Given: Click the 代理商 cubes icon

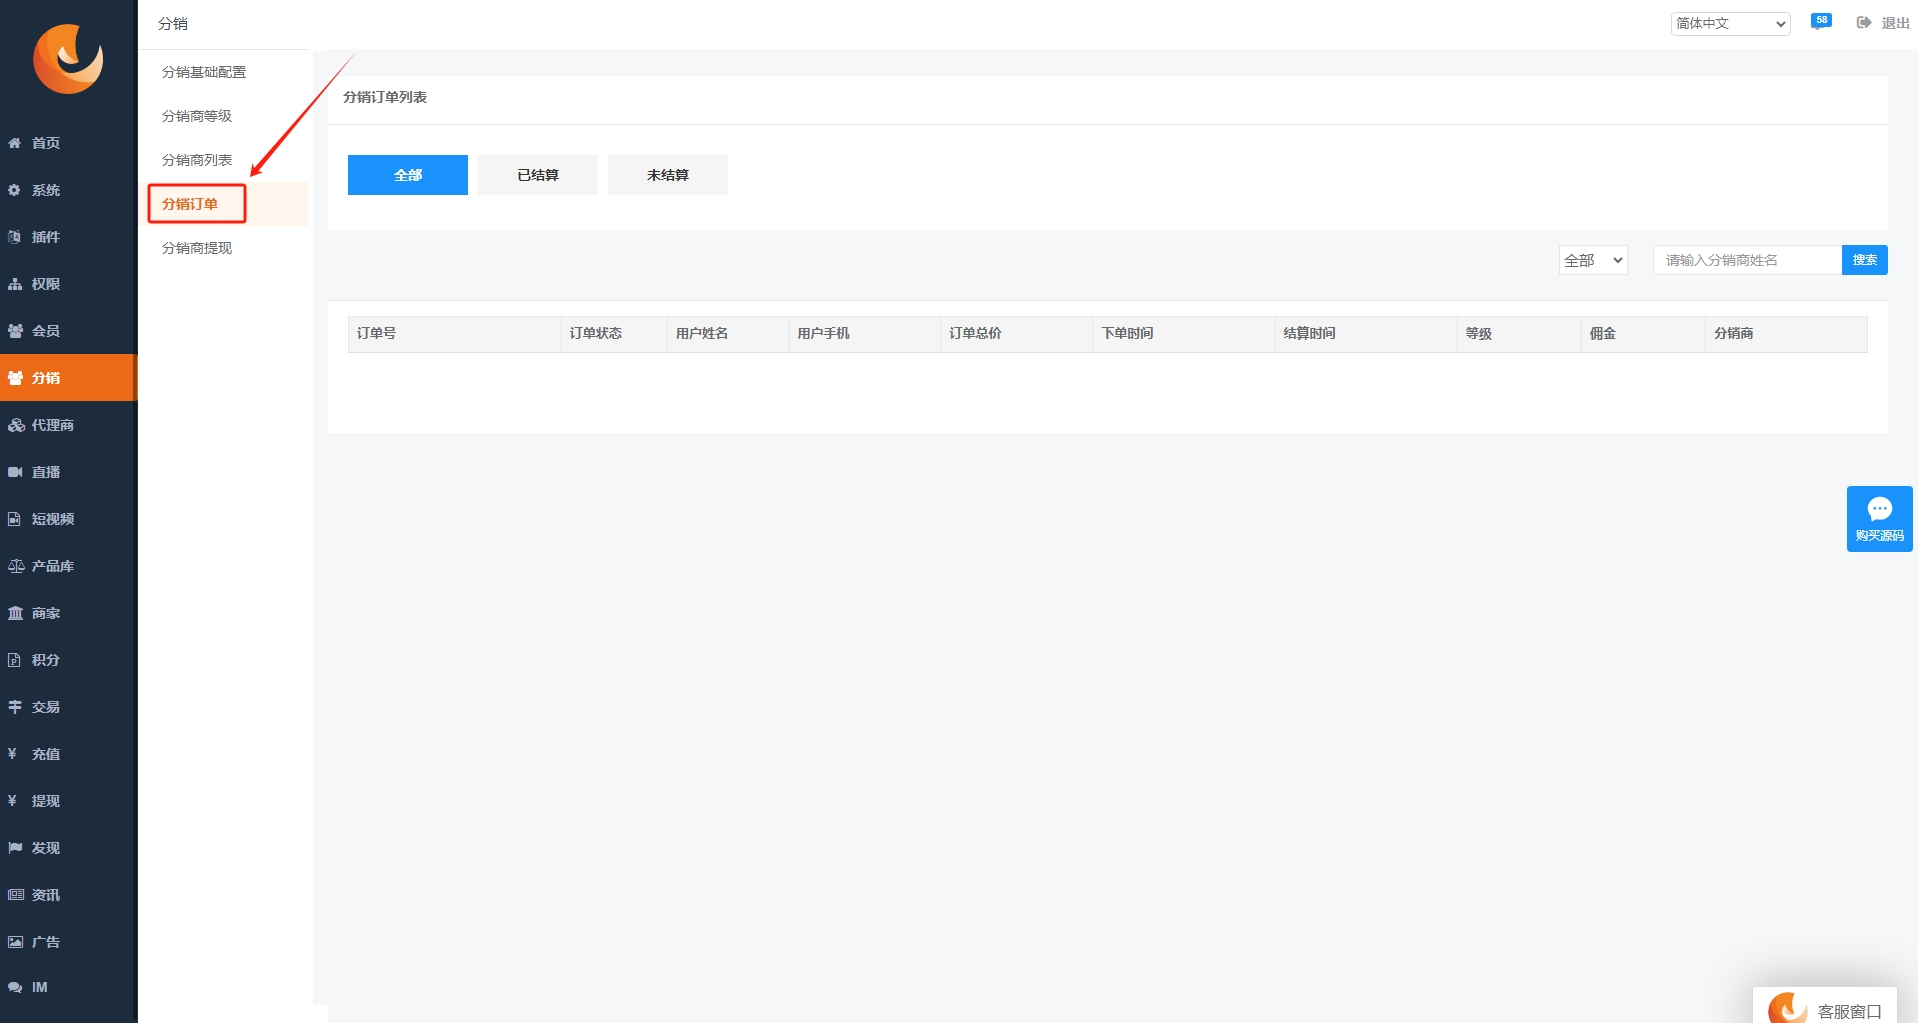Looking at the screenshot, I should (15, 425).
